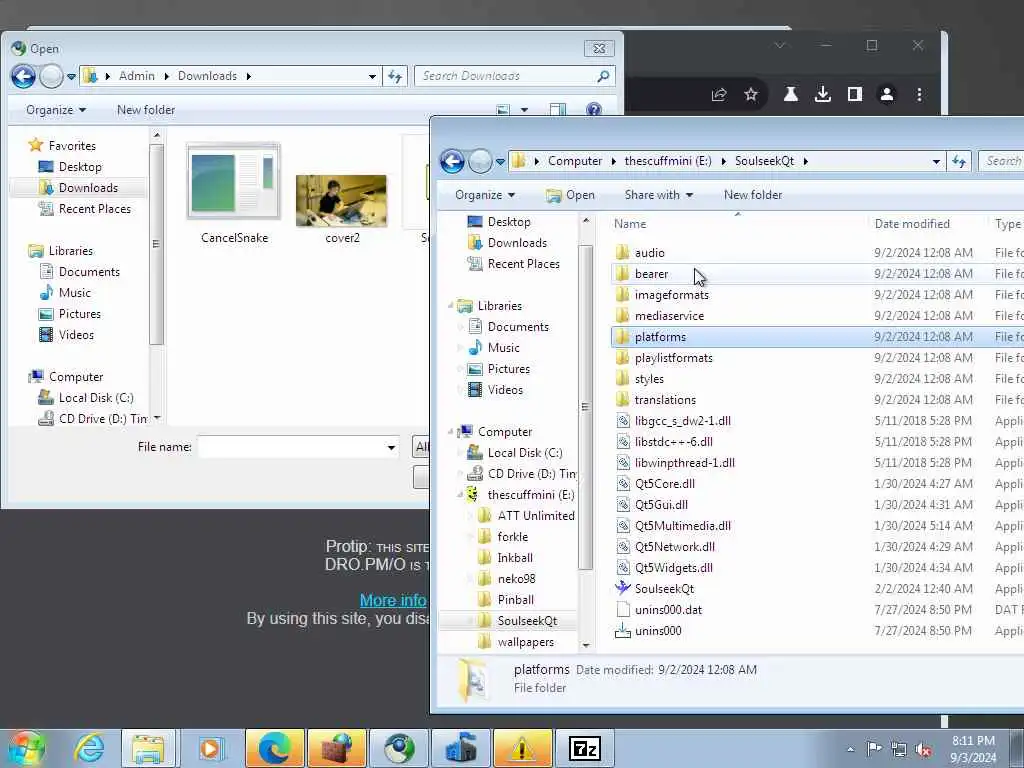Open Internet Explorer from taskbar
The width and height of the screenshot is (1024, 768).
coord(89,748)
